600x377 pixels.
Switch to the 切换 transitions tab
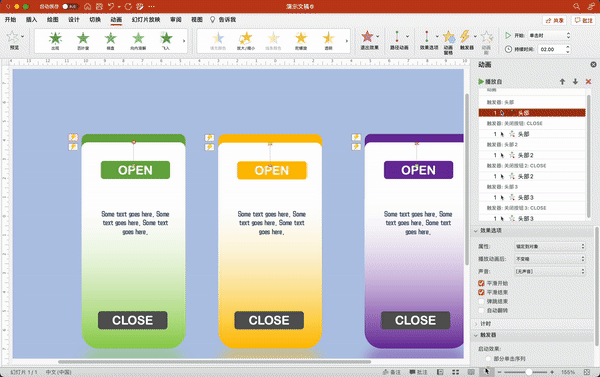point(95,20)
